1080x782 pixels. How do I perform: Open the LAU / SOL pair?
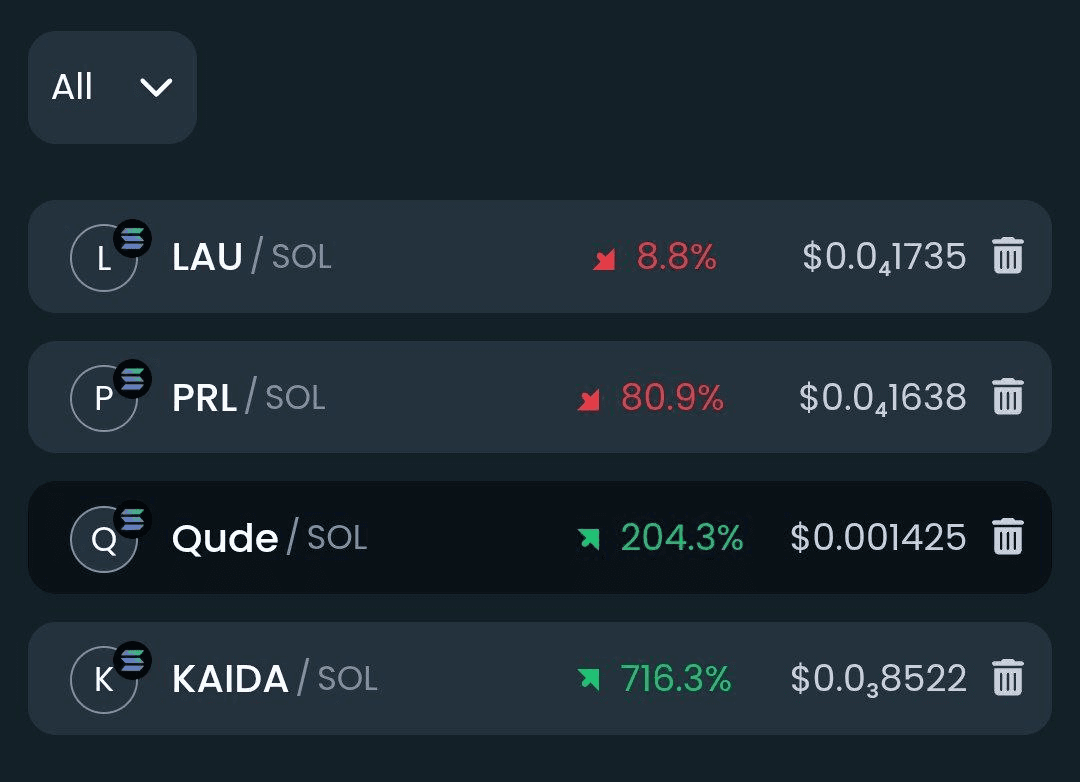click(251, 257)
